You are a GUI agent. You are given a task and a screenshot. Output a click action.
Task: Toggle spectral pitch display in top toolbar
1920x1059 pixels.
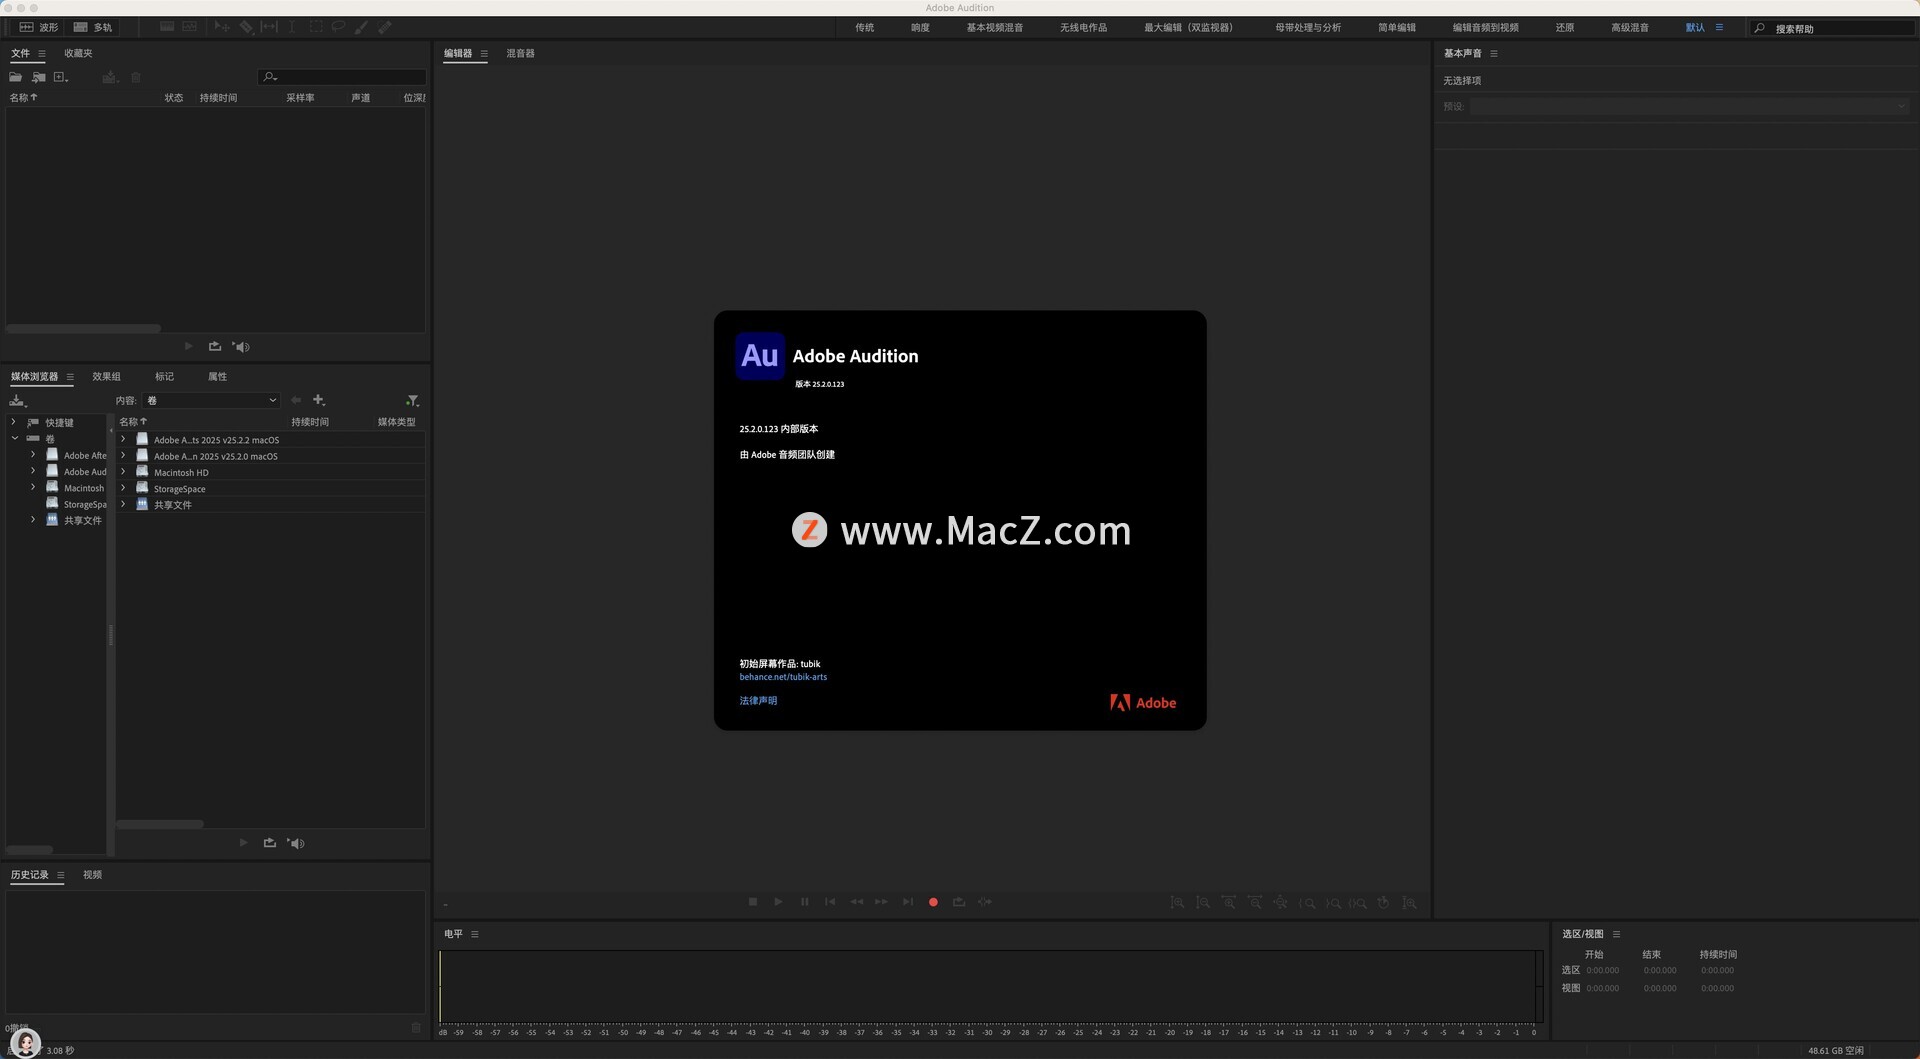[x=189, y=27]
